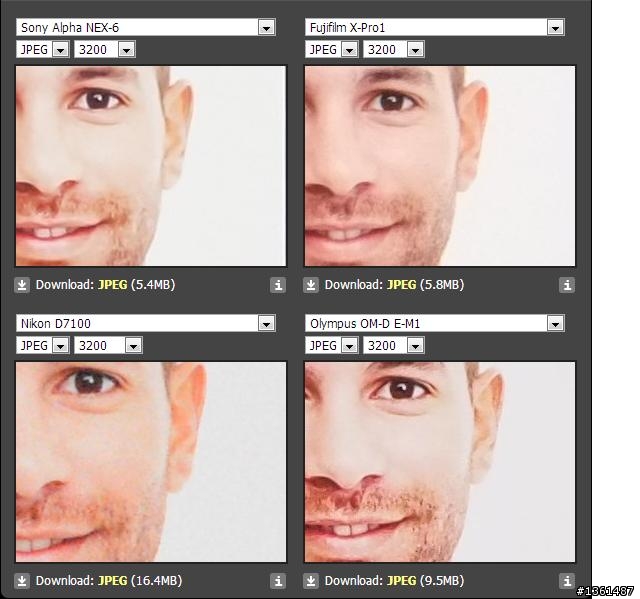
Task: Click download icon under Nikon D7100 image
Action: pos(22,581)
